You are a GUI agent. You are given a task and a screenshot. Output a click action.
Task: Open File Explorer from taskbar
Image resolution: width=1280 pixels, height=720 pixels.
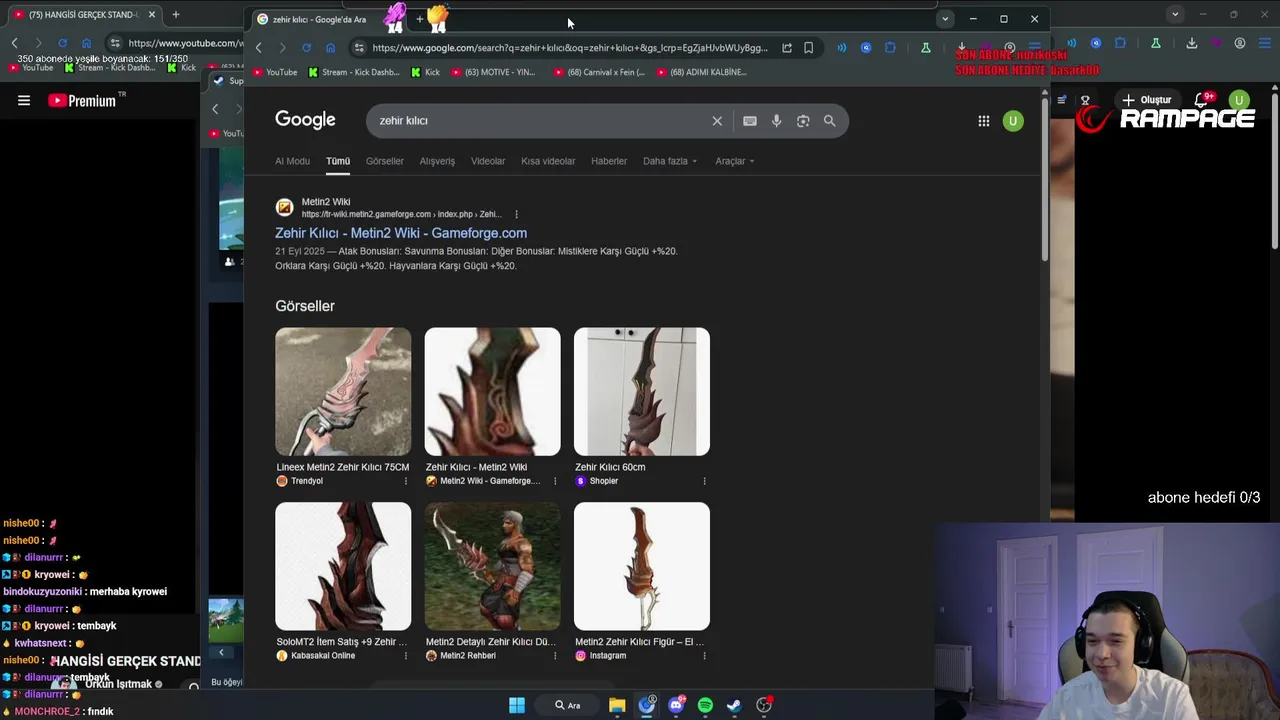click(x=617, y=705)
